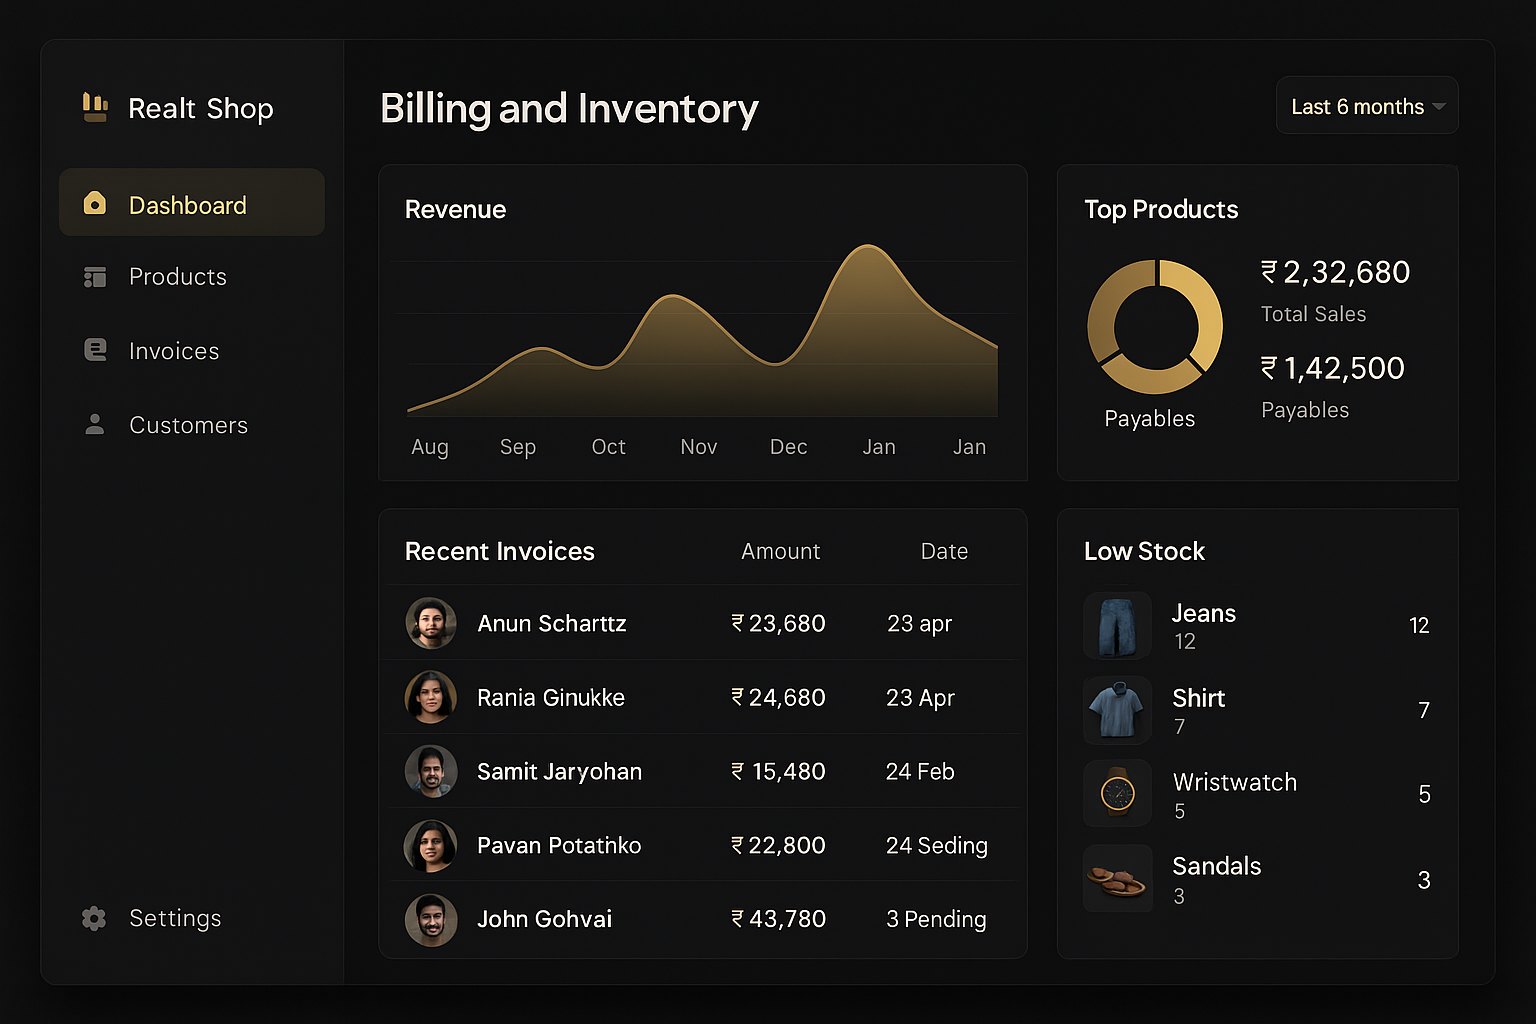
Task: Click the ₹1,42,500 Payables value
Action: pos(1332,368)
